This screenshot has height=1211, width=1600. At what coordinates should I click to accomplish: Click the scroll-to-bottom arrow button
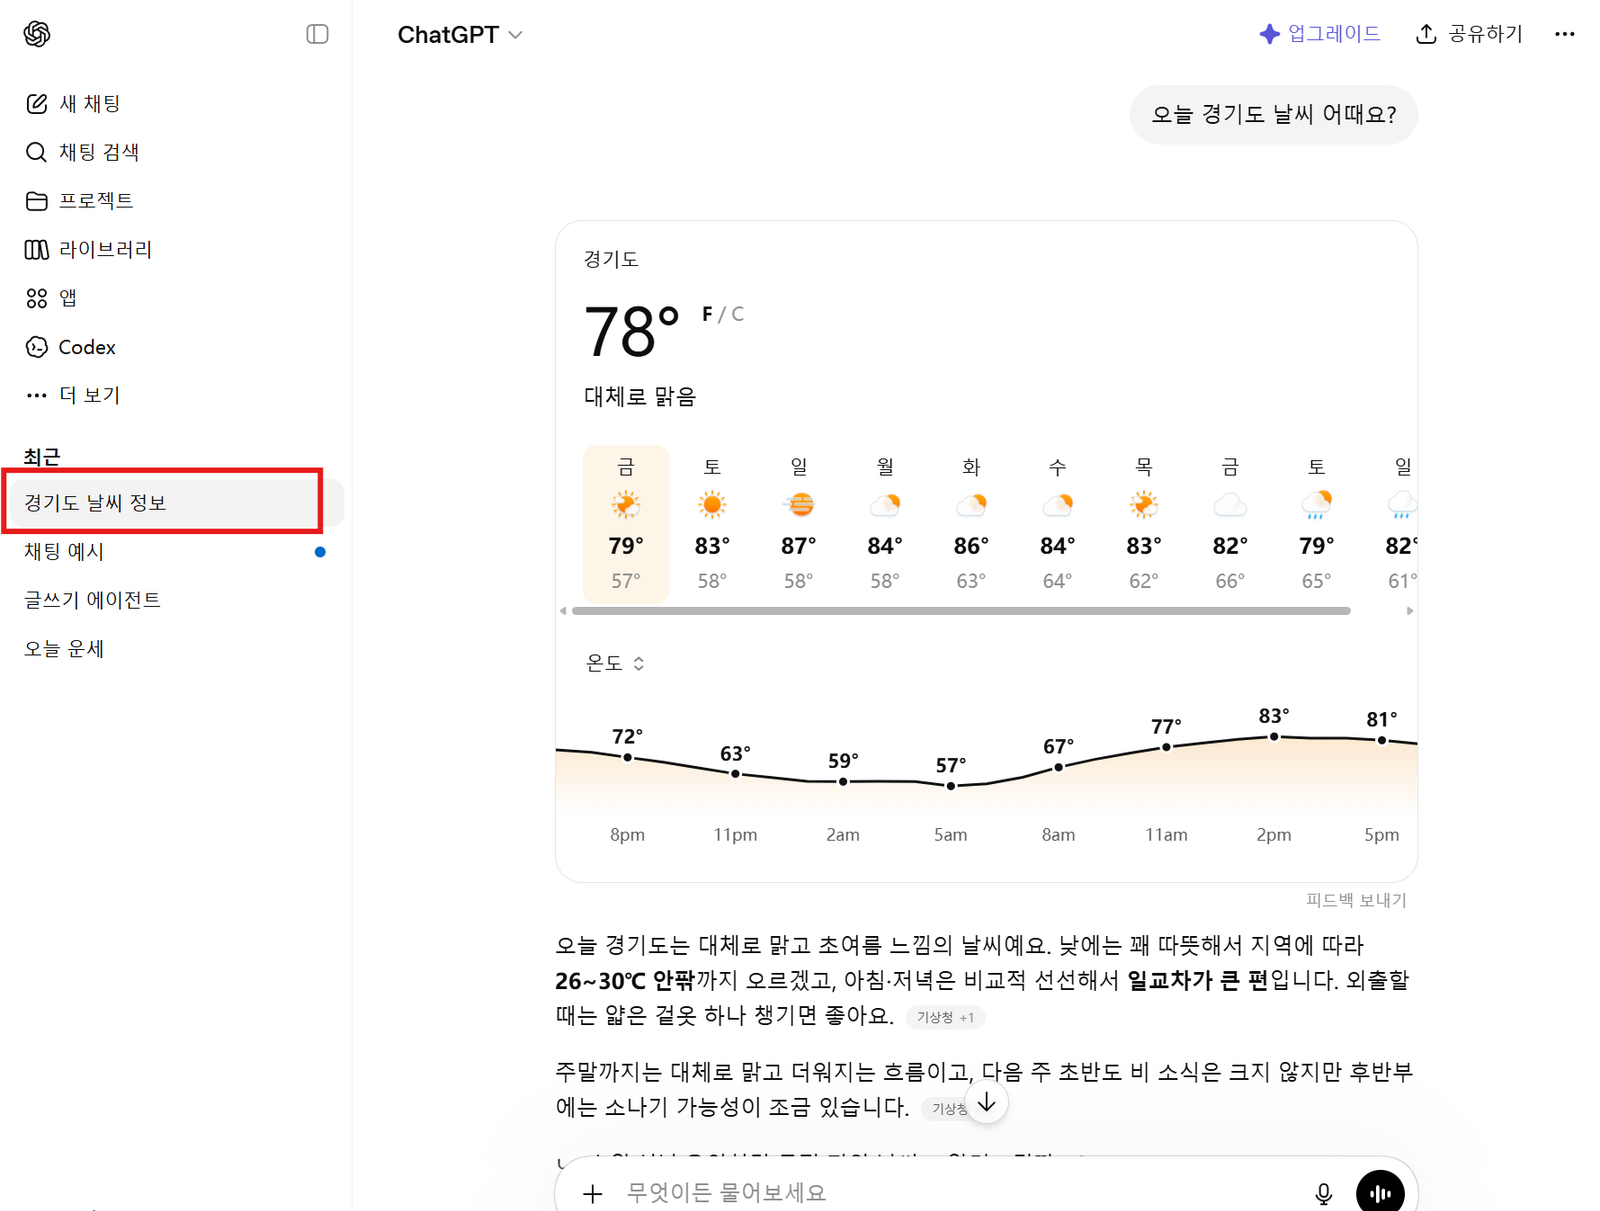[987, 1103]
